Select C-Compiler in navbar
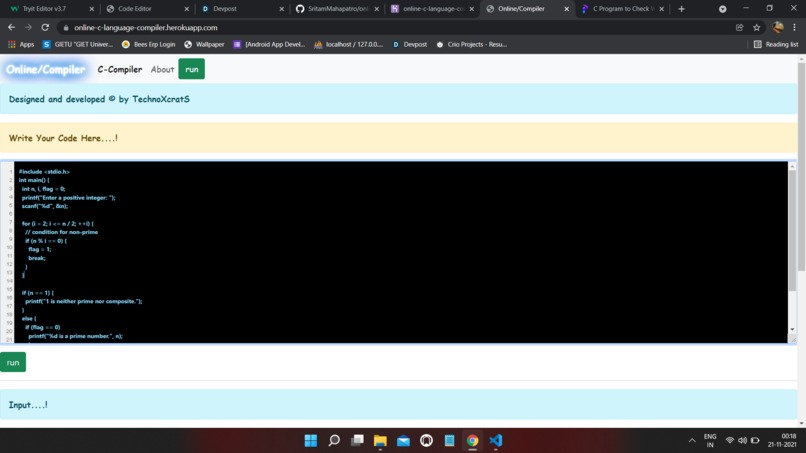806x453 pixels. [x=120, y=69]
